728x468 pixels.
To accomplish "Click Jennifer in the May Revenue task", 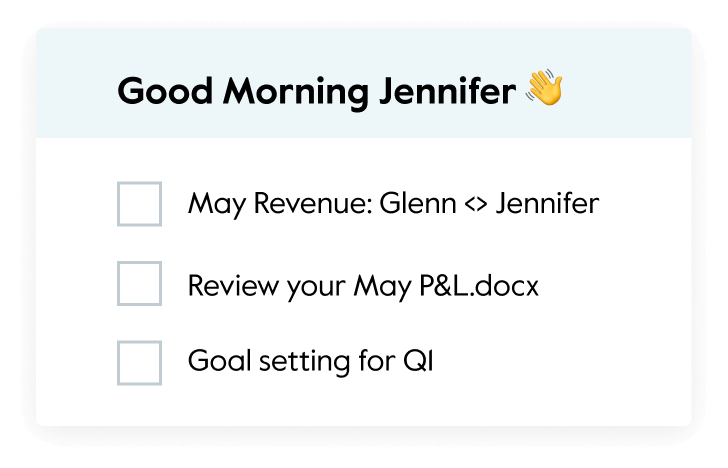I will point(547,204).
